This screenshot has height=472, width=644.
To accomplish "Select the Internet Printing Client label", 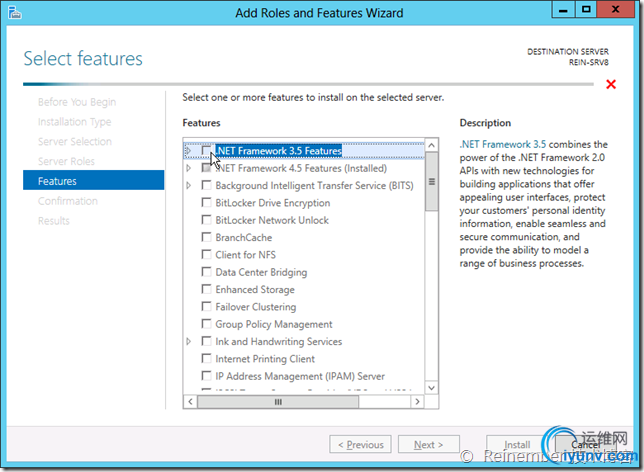I will (x=265, y=359).
